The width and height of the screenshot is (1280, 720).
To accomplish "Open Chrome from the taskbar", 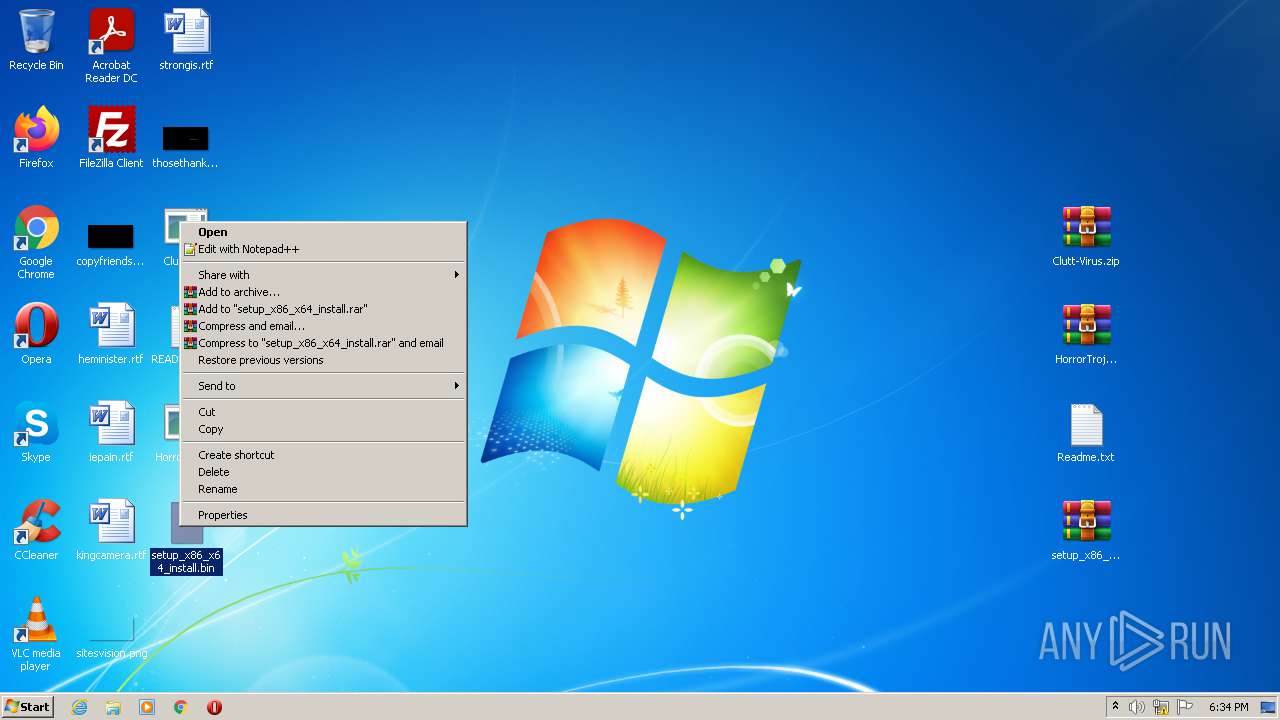I will click(181, 707).
